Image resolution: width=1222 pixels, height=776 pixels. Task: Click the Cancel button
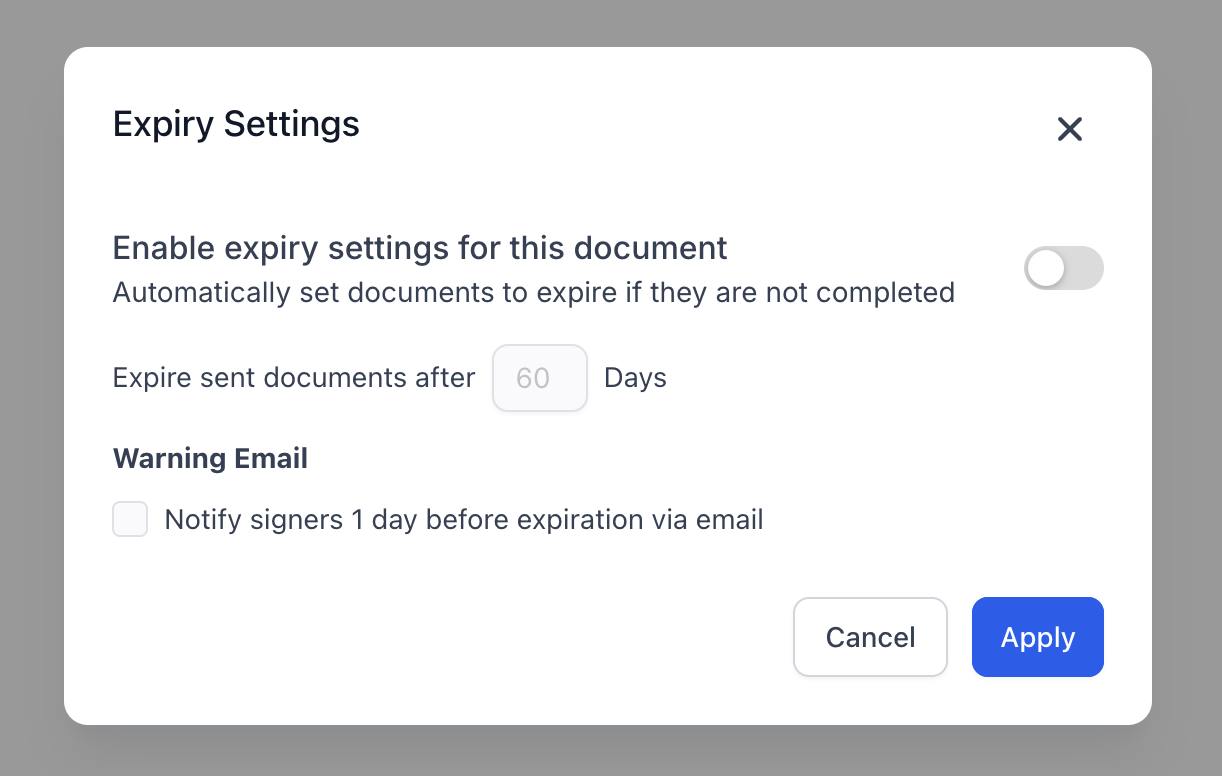870,637
